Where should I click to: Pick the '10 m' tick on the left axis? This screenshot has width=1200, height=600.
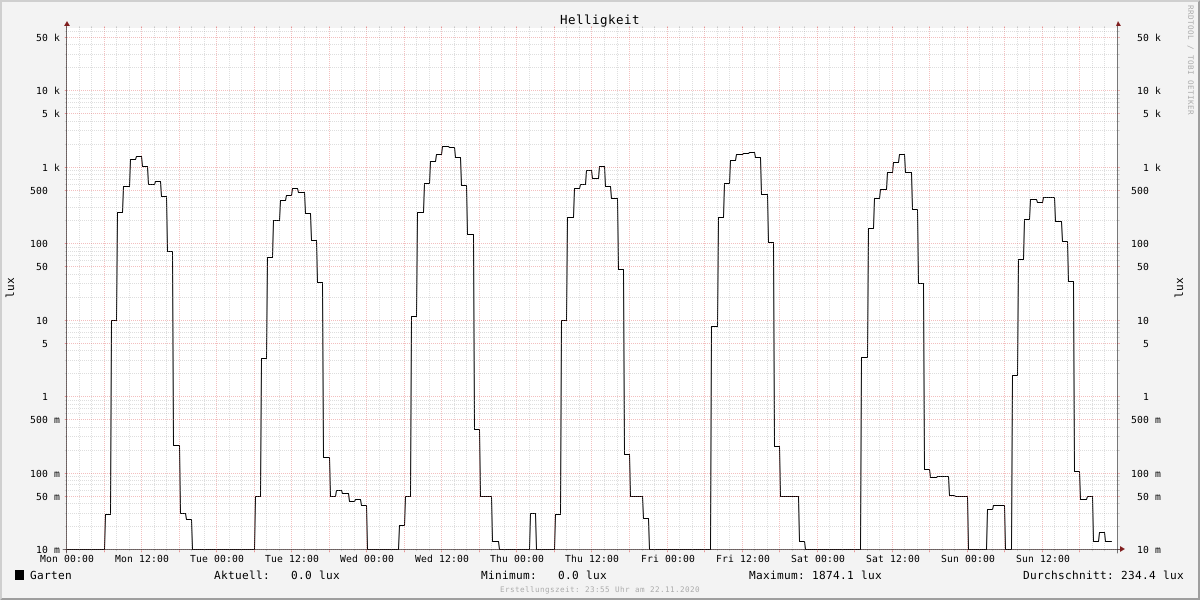[48, 550]
